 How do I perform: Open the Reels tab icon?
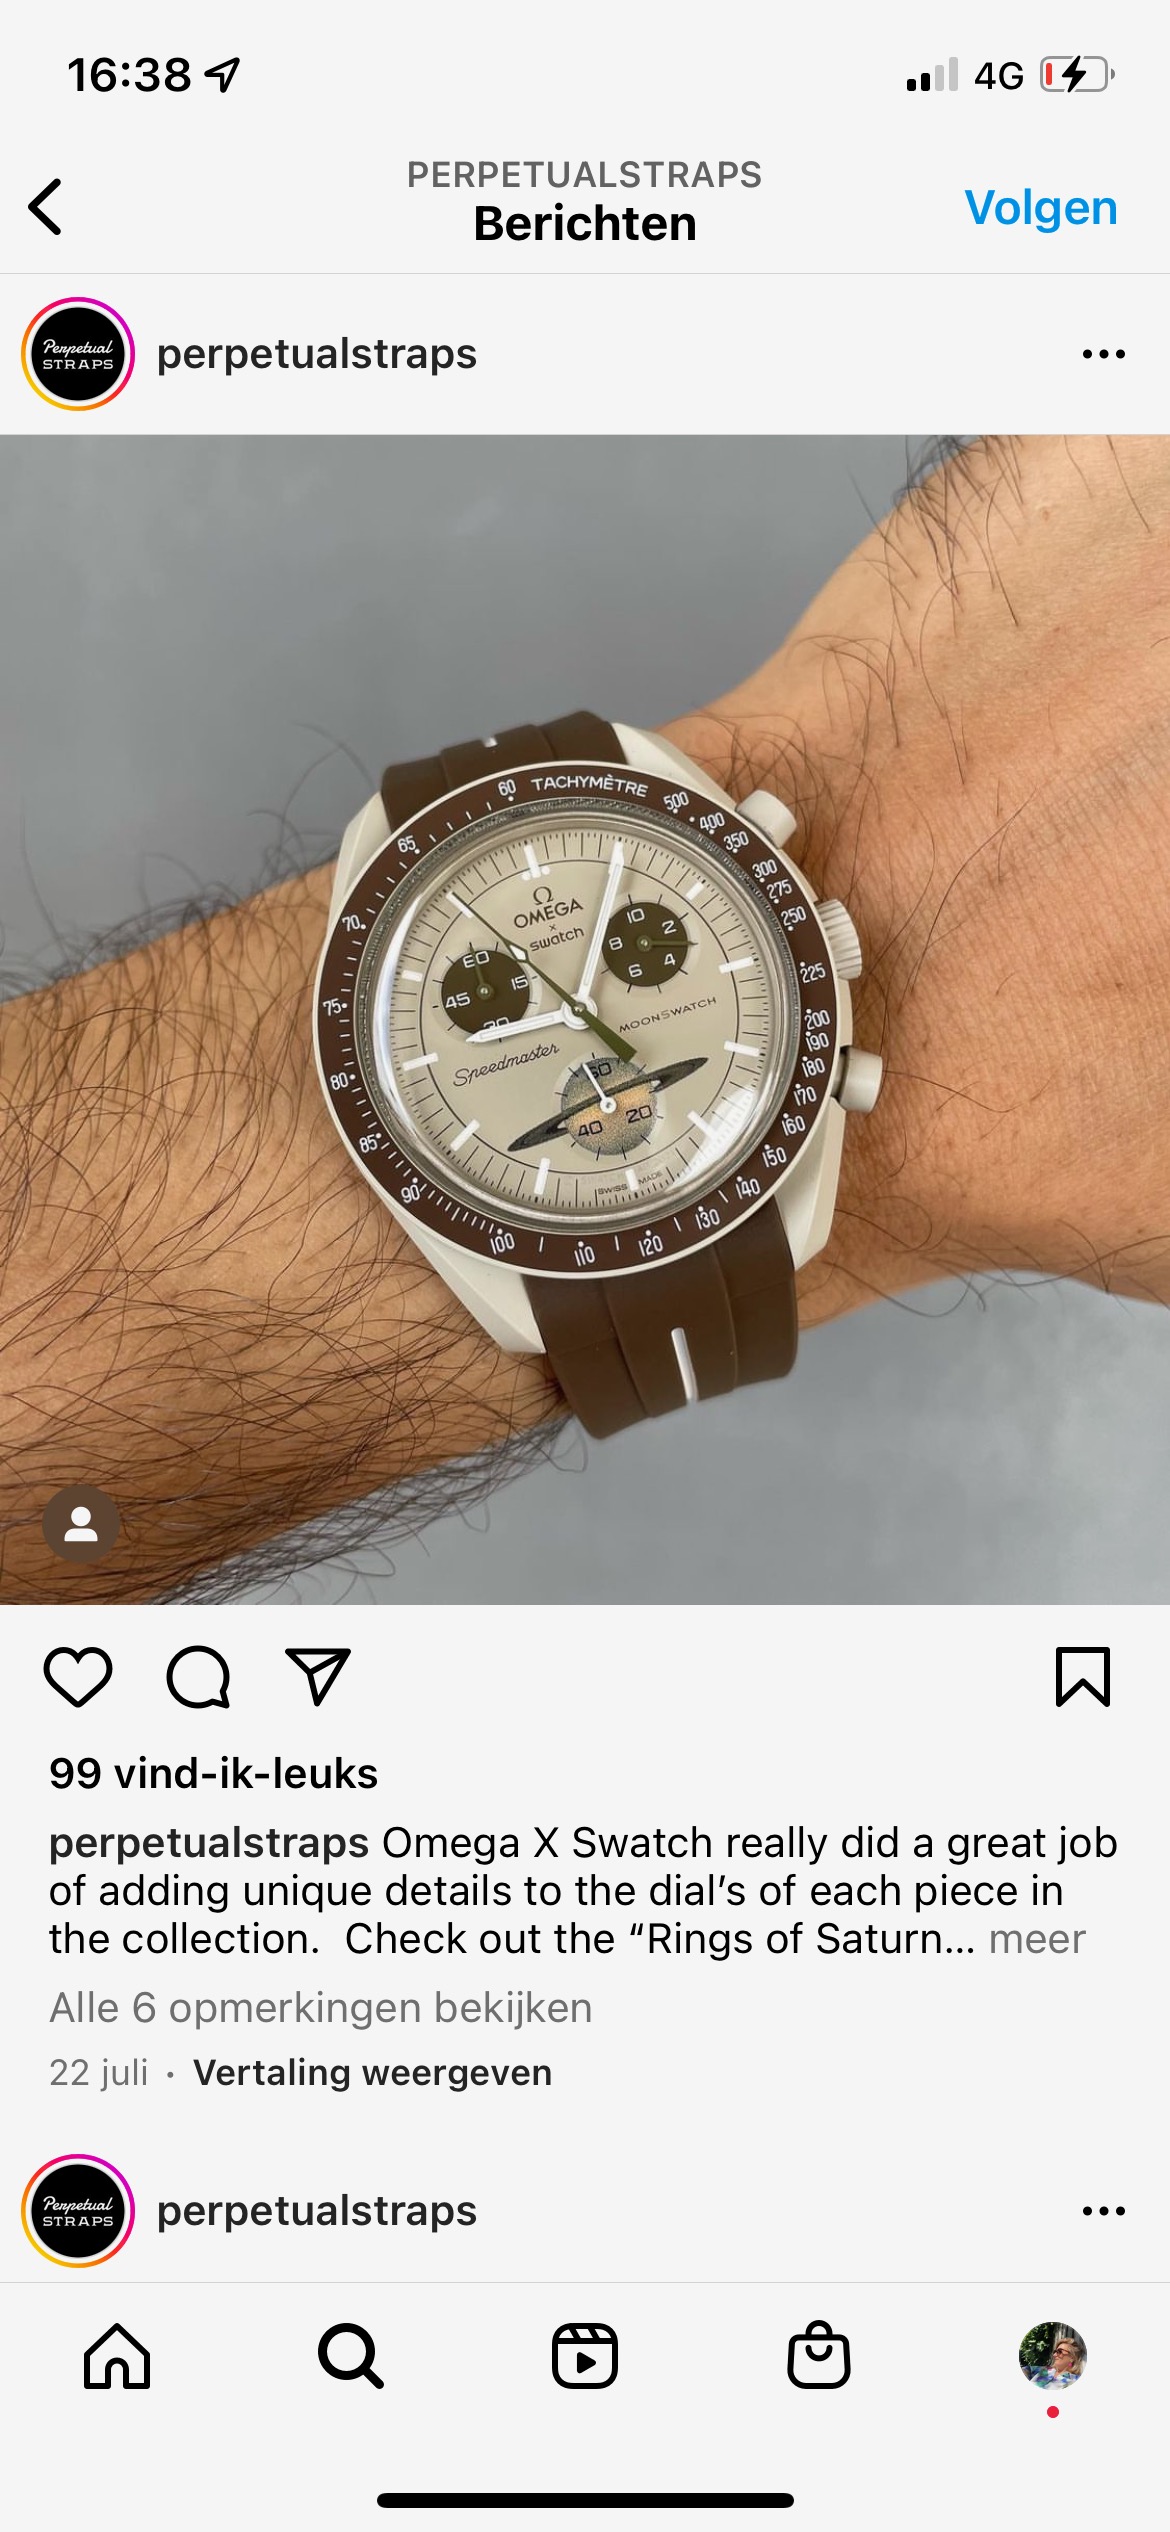pyautogui.click(x=585, y=2355)
